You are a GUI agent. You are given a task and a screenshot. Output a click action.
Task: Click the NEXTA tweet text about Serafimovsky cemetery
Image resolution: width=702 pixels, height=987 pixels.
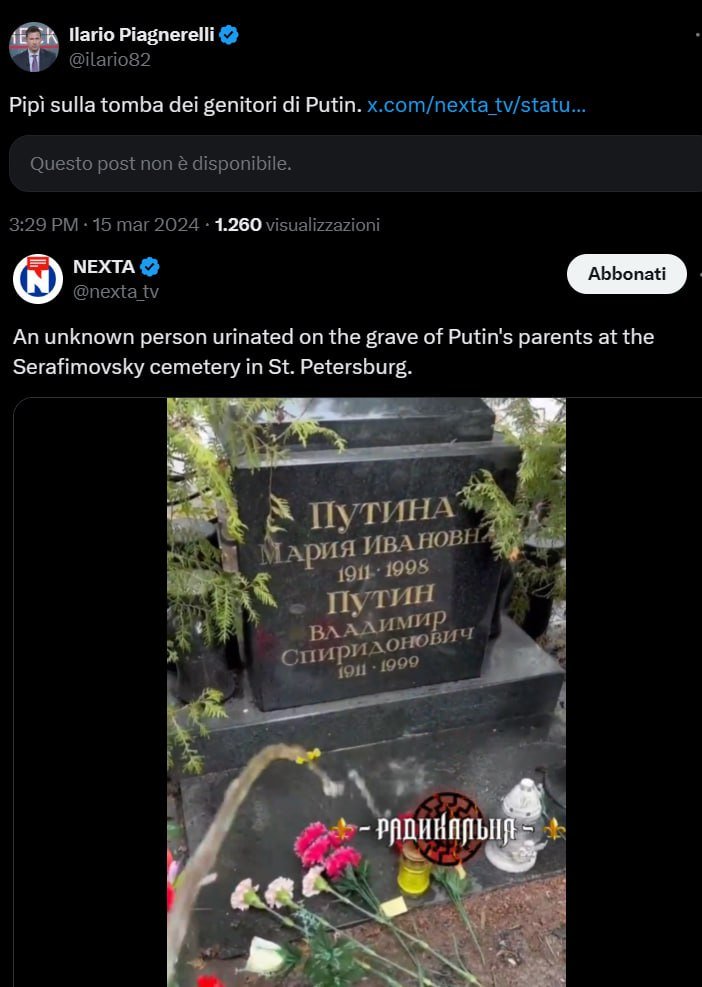(334, 351)
